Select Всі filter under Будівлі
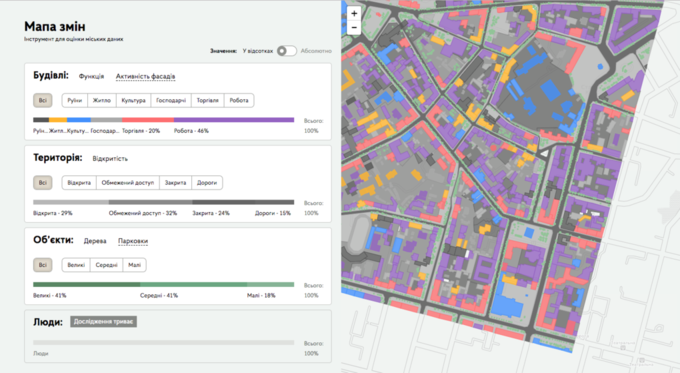 [x=42, y=100]
